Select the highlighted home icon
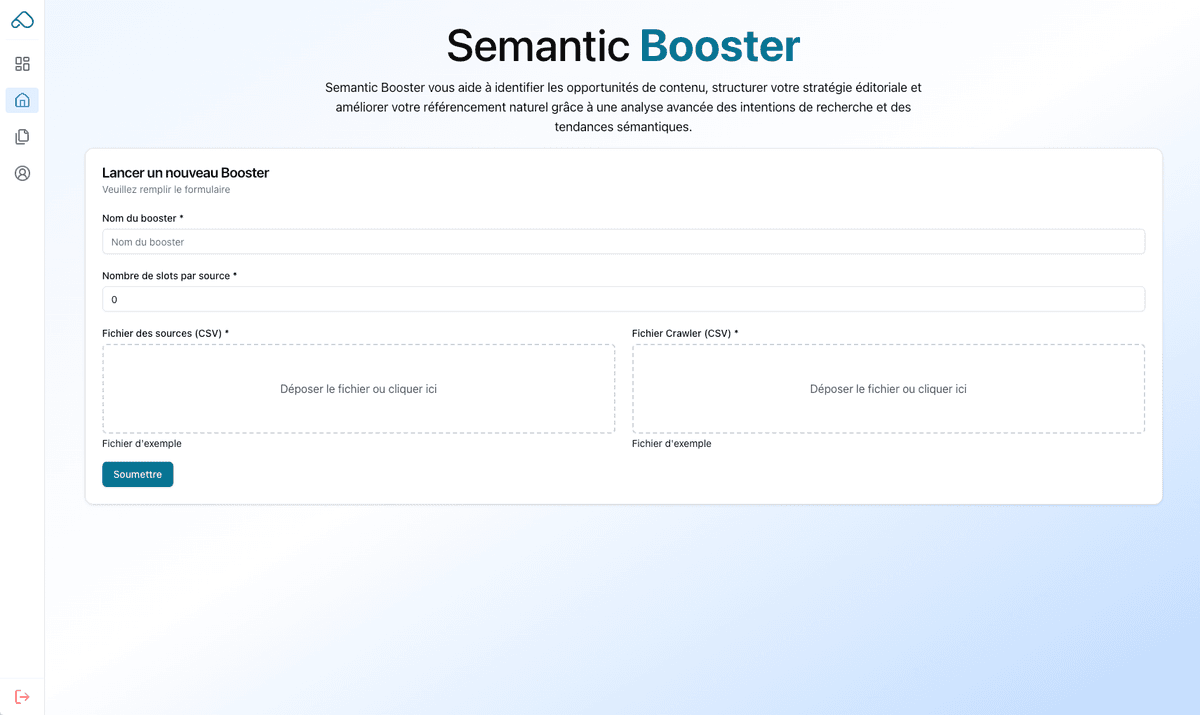1200x715 pixels. click(22, 100)
